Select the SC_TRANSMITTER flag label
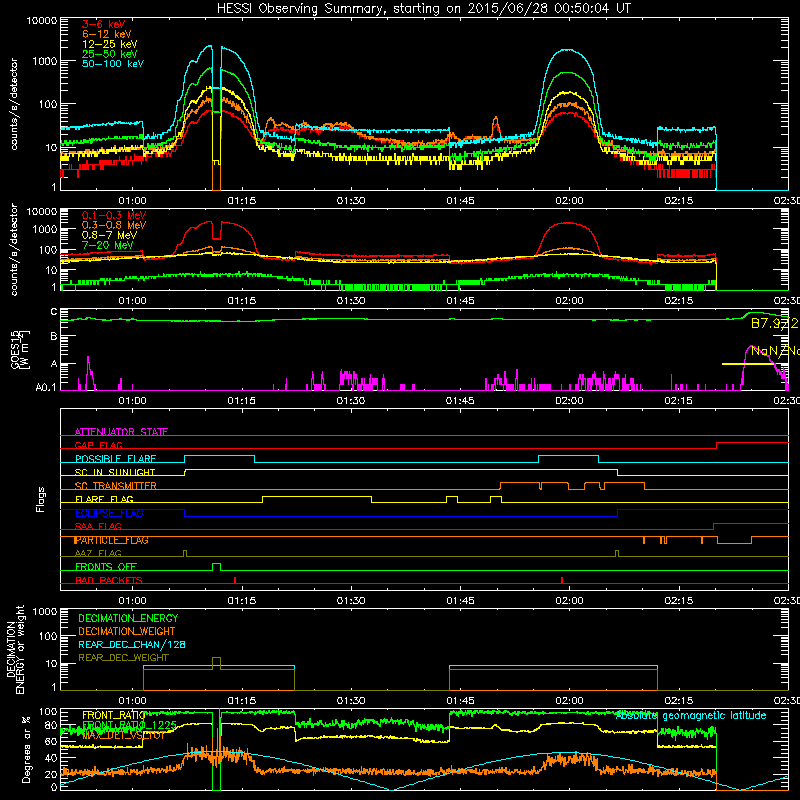Viewport: 800px width, 800px height. pyautogui.click(x=115, y=486)
